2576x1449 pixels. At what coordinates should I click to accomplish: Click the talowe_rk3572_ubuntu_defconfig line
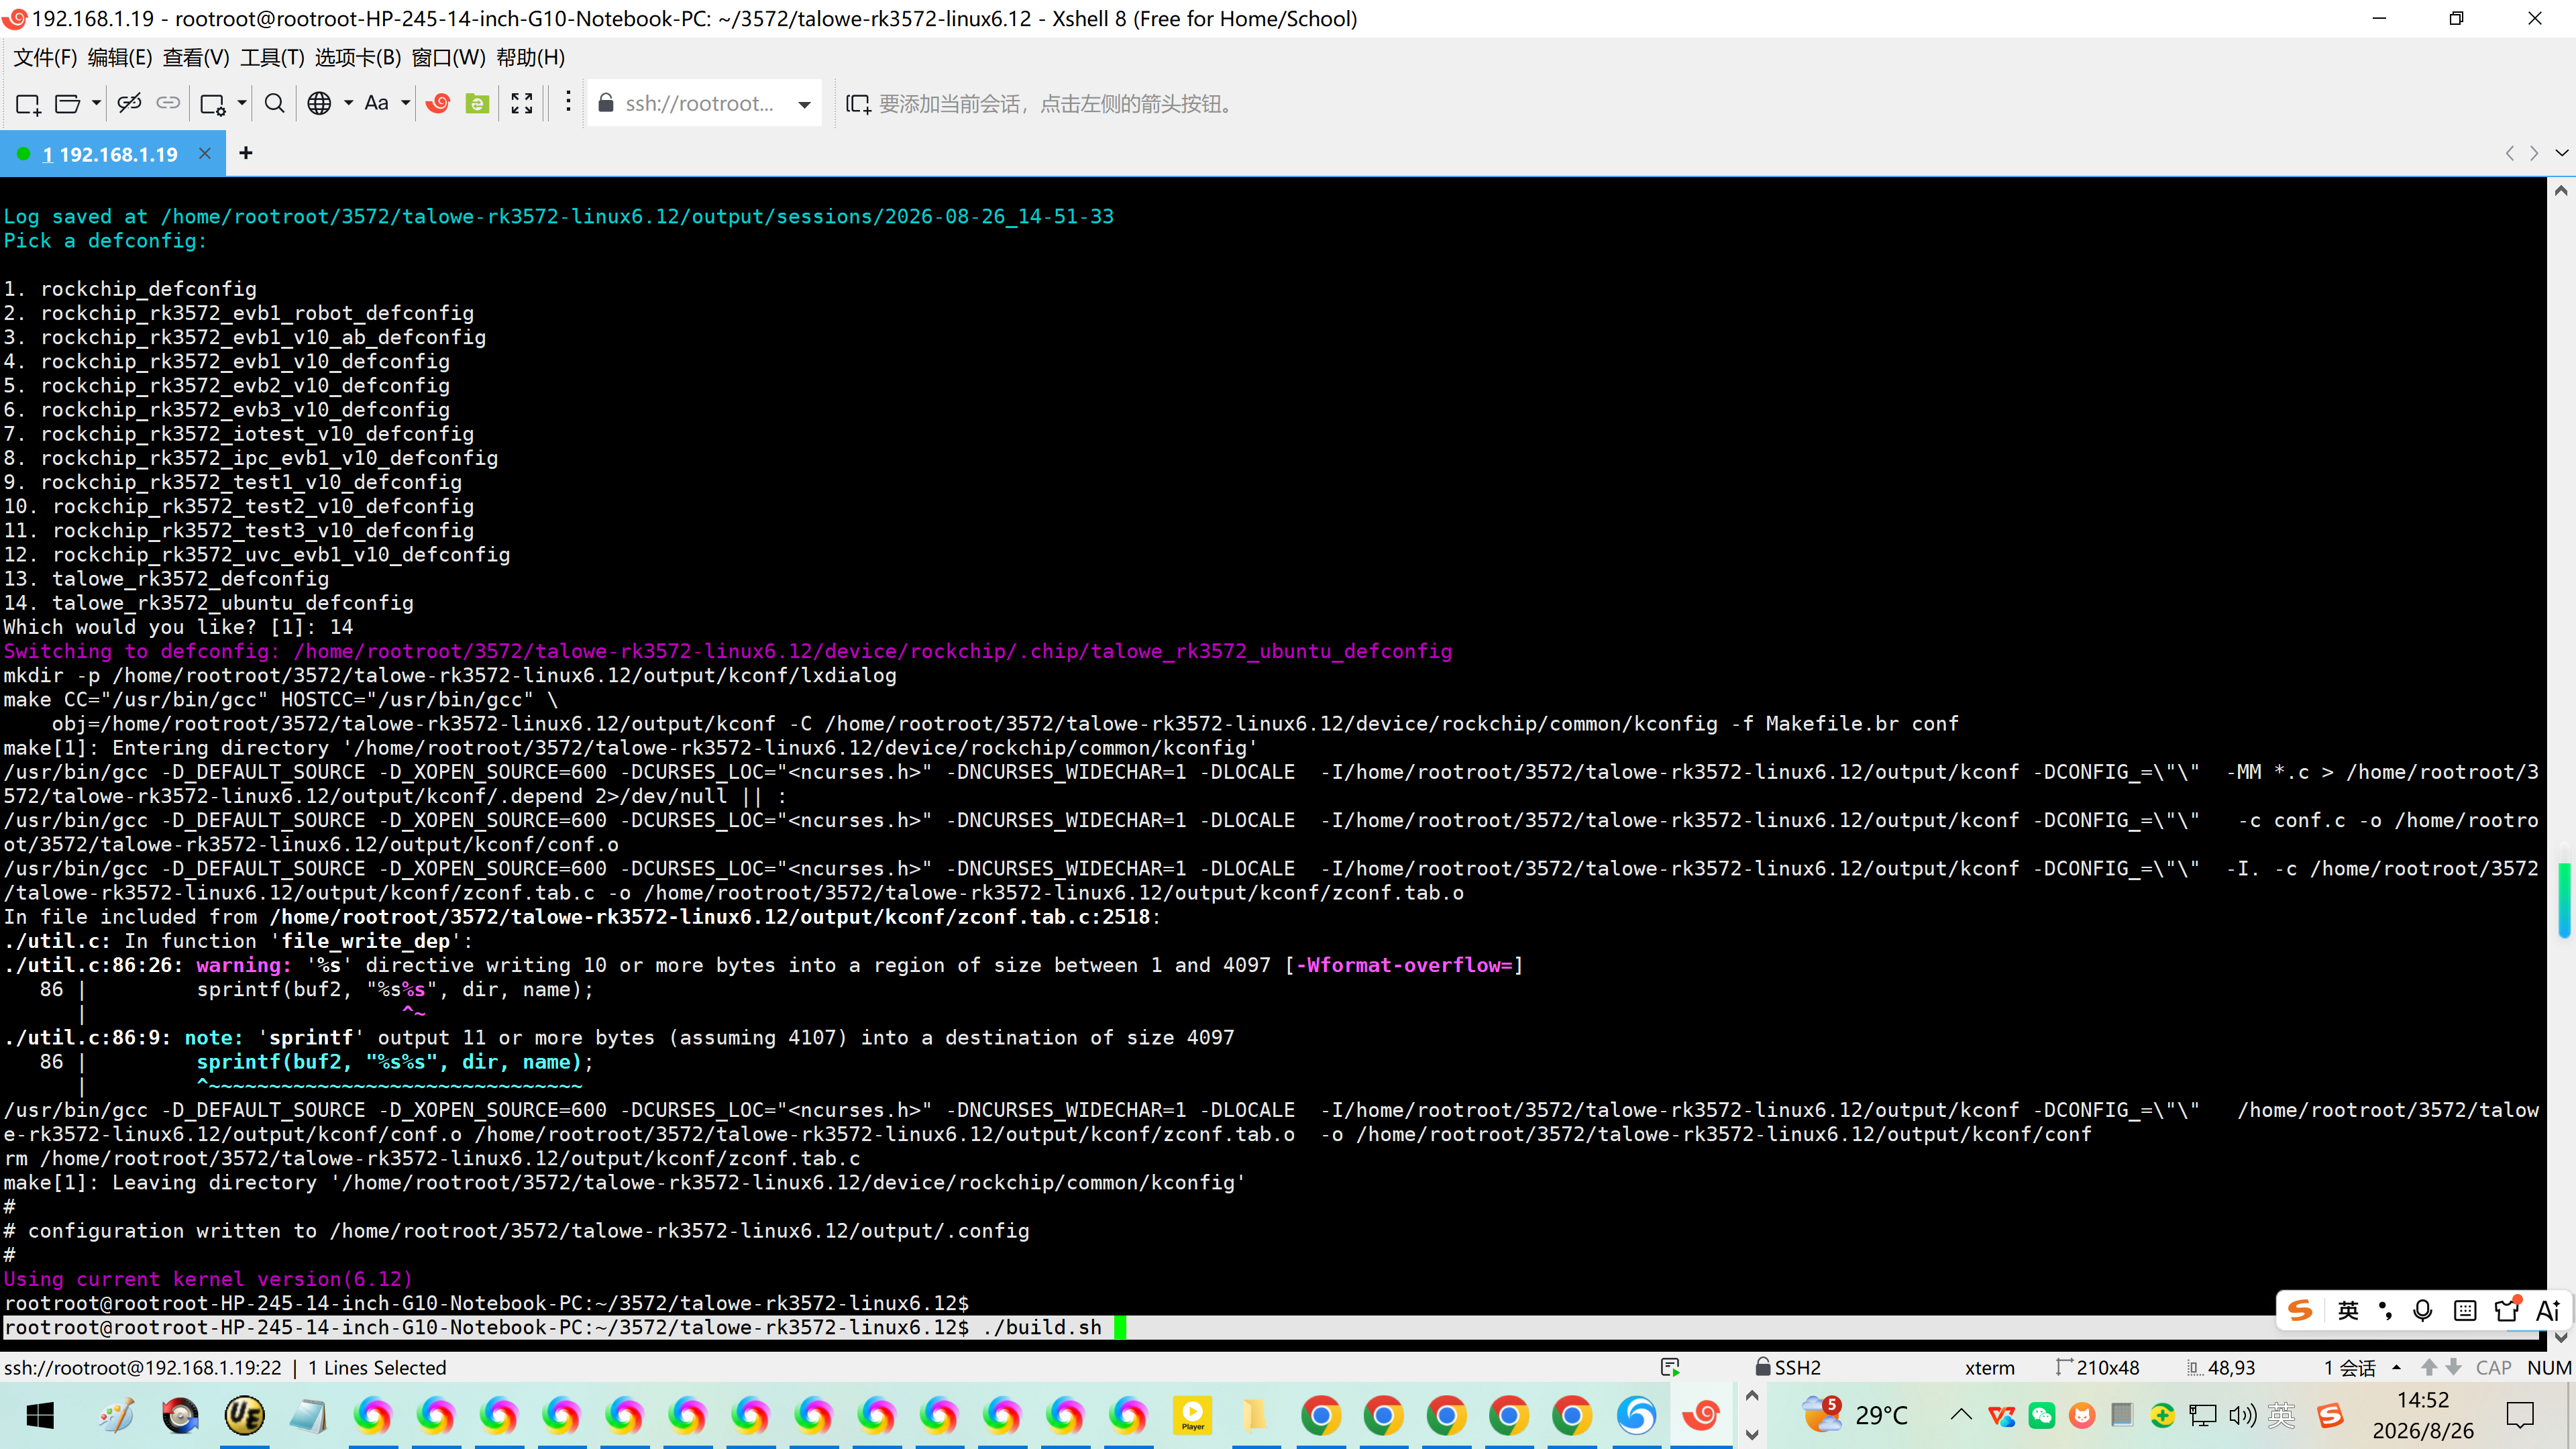point(209,603)
